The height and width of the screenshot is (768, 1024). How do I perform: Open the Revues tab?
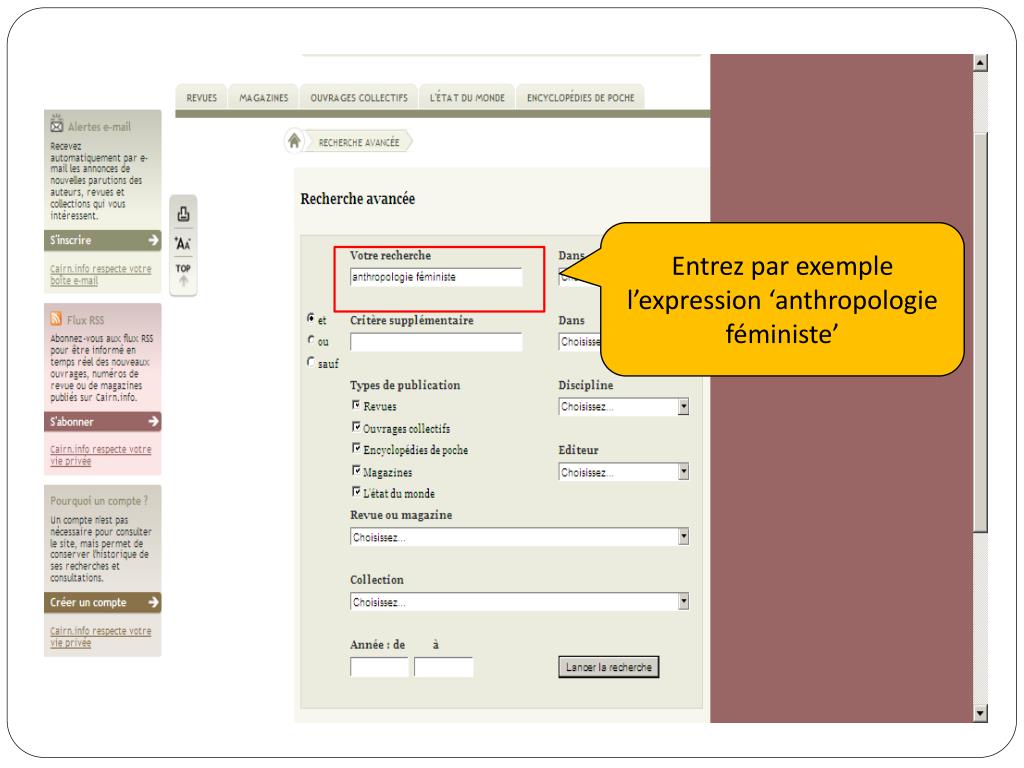(201, 97)
